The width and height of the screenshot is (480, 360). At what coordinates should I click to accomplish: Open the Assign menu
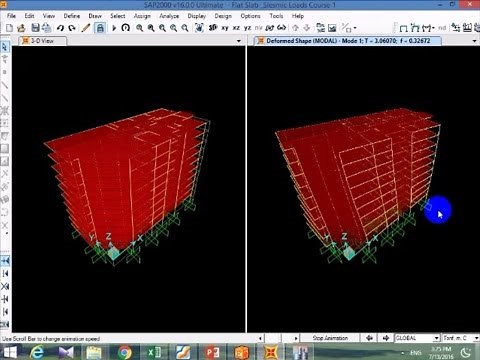coord(142,16)
